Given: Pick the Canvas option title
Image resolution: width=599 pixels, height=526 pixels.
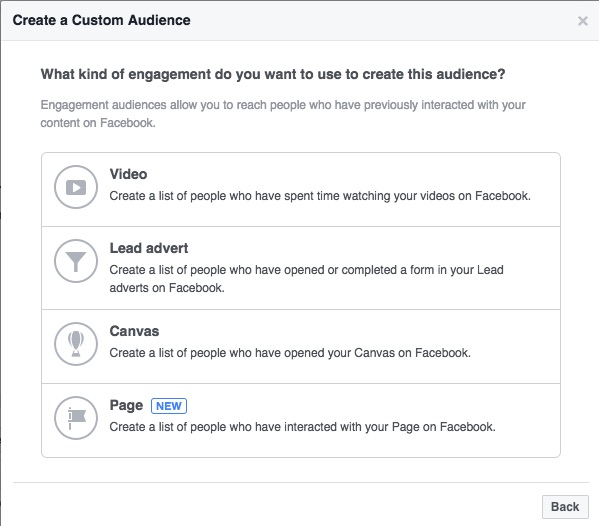Looking at the screenshot, I should pos(134,331).
